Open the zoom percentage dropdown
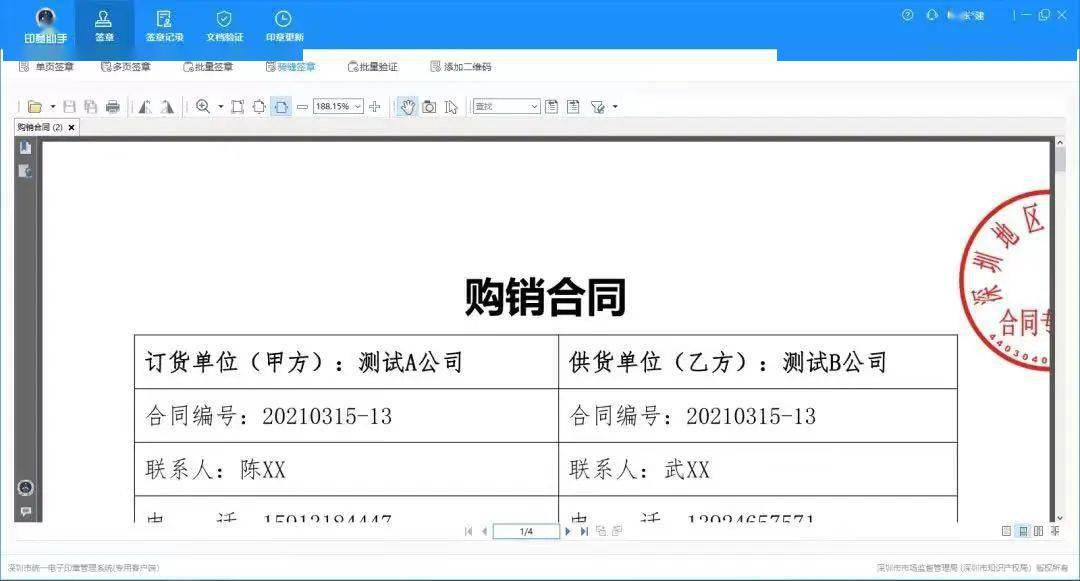1080x581 pixels. (x=358, y=106)
